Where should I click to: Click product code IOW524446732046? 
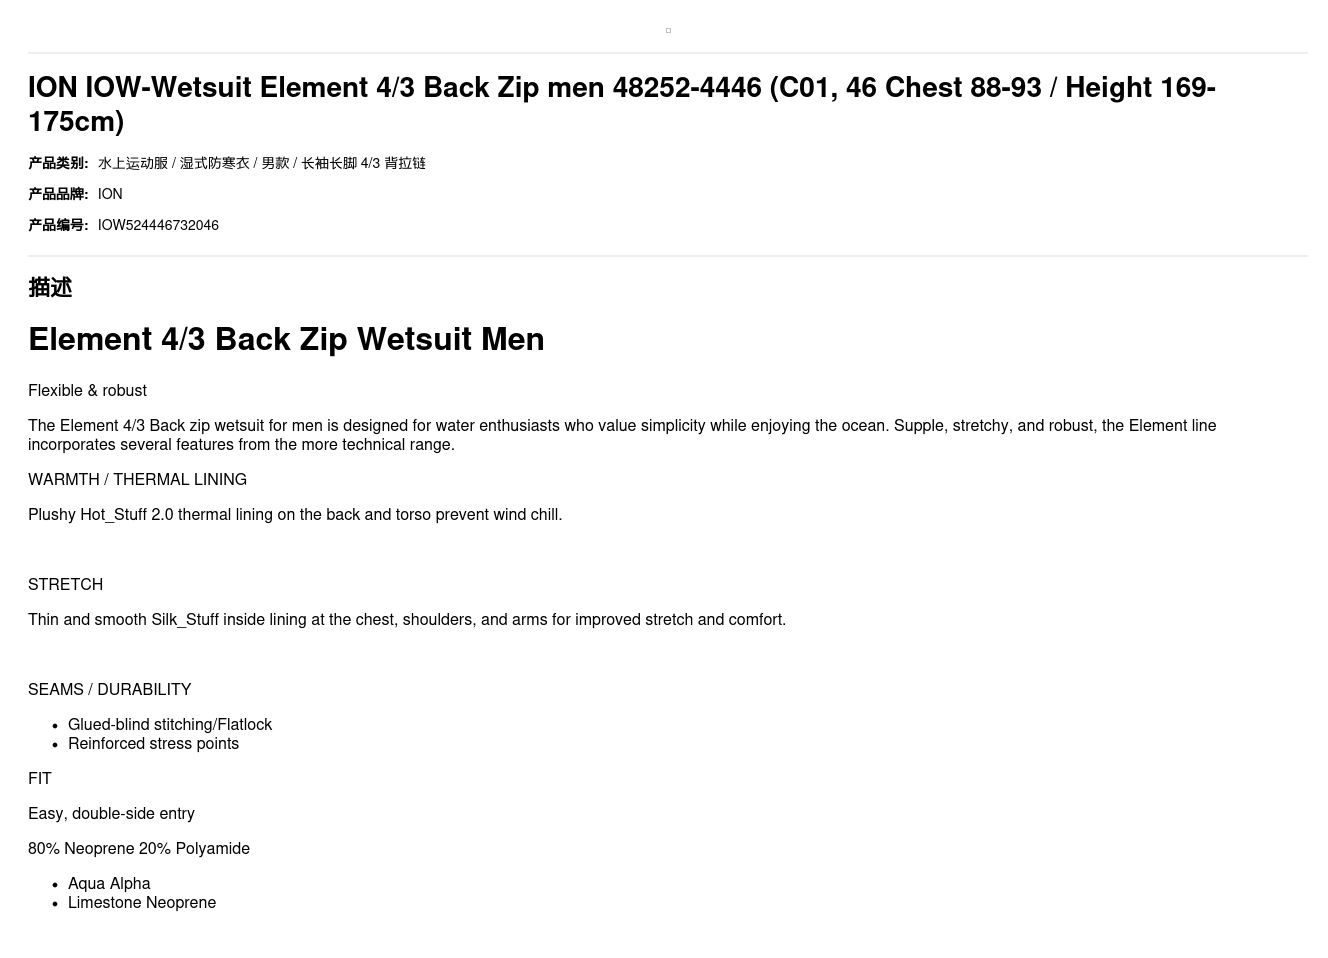point(158,225)
